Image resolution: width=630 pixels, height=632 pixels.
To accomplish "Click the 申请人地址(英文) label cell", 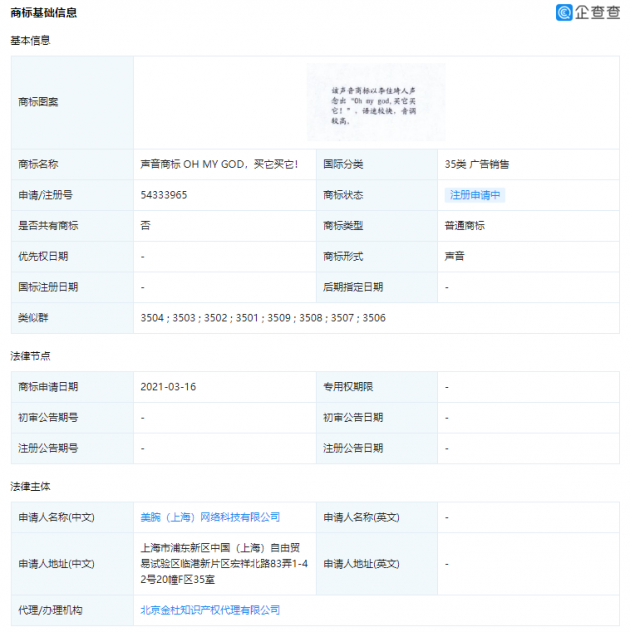I will (377, 564).
